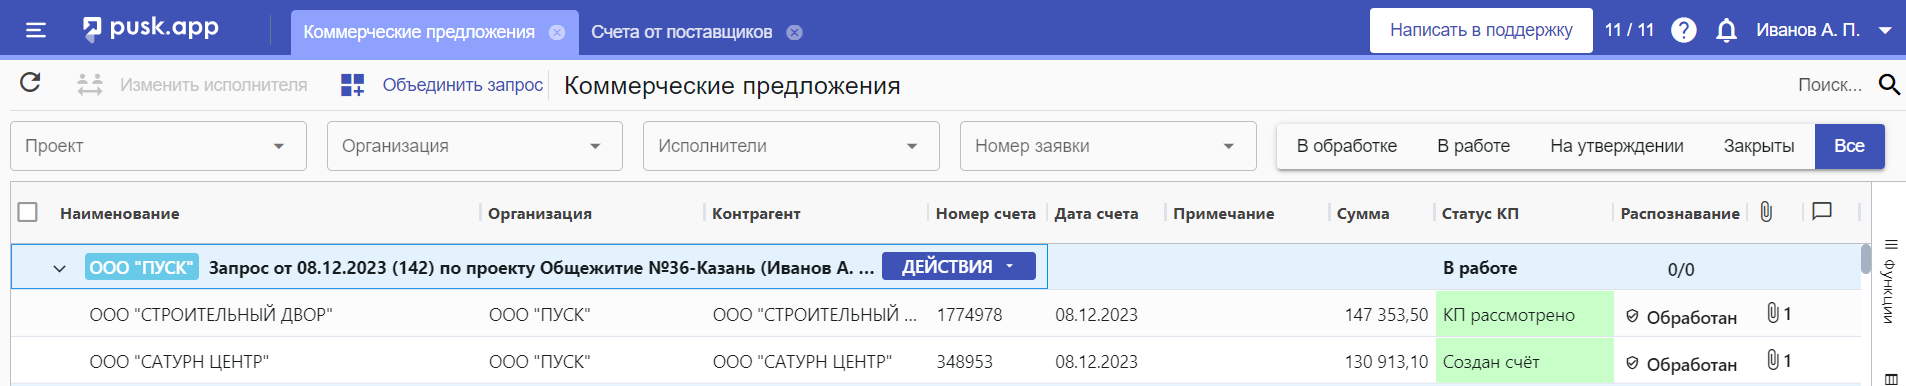Sort by Наименование column header
This screenshot has height=386, width=1906.
point(120,213)
